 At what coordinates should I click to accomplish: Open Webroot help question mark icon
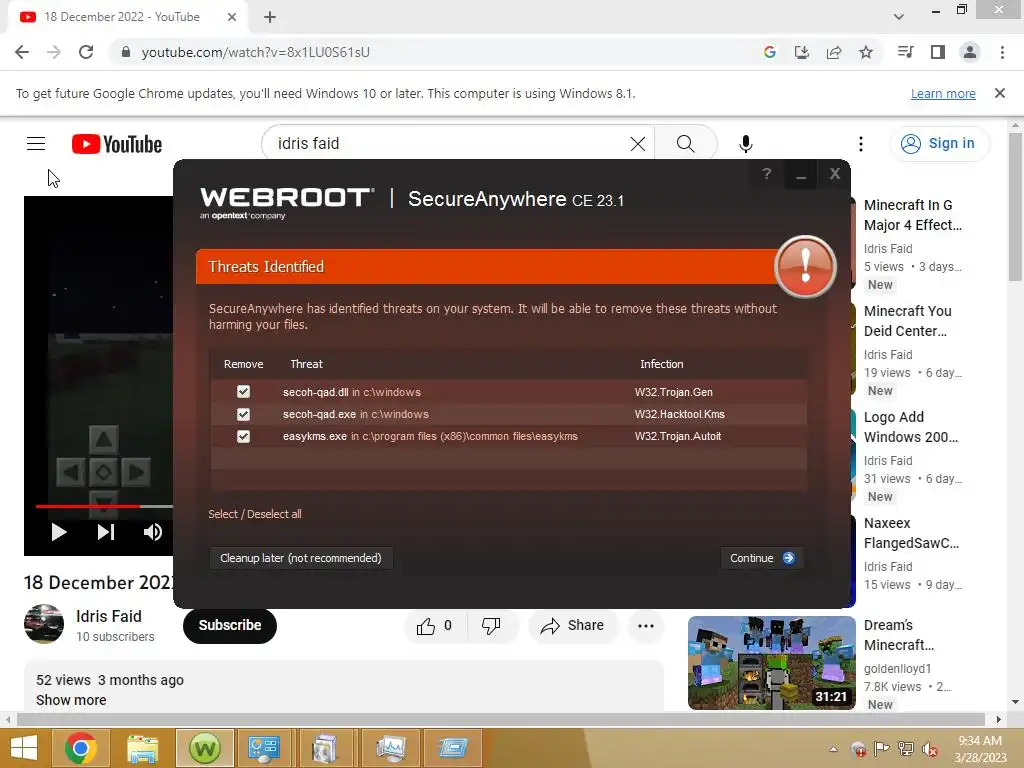click(767, 174)
